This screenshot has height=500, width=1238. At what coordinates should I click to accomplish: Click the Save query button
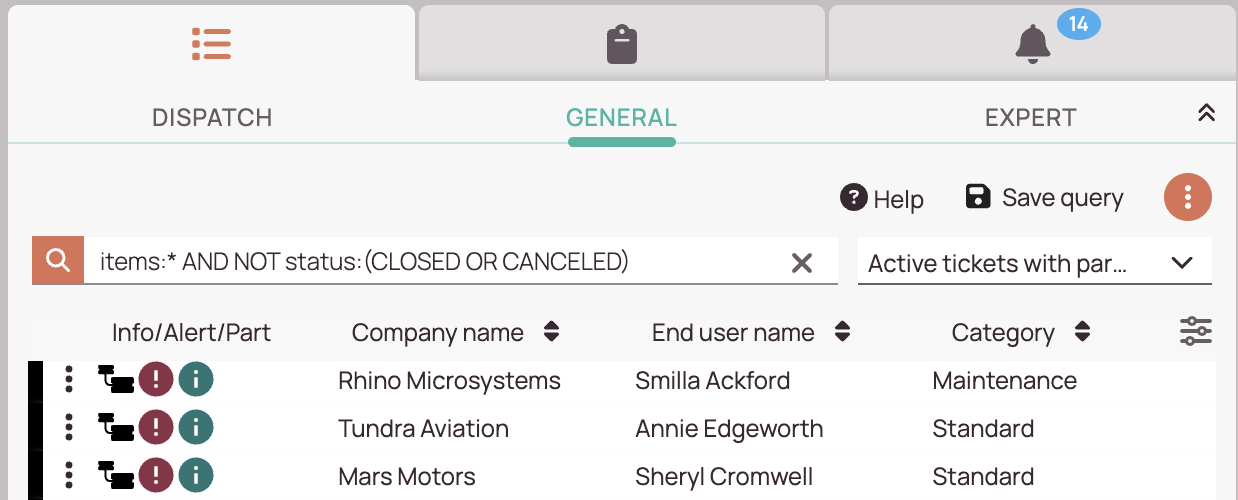1044,197
